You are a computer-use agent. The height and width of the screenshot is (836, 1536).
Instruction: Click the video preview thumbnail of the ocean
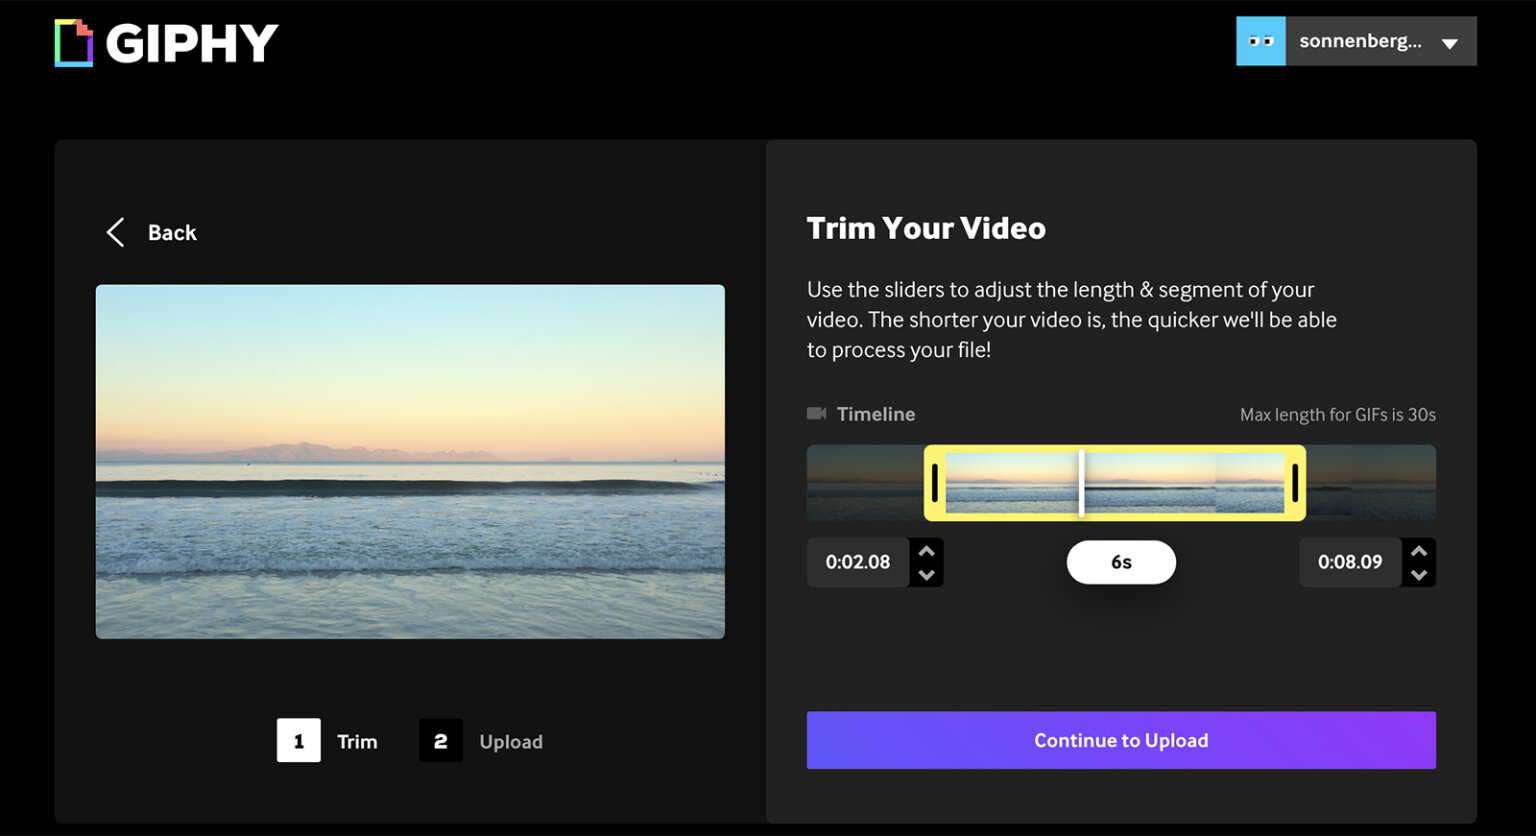pyautogui.click(x=410, y=461)
